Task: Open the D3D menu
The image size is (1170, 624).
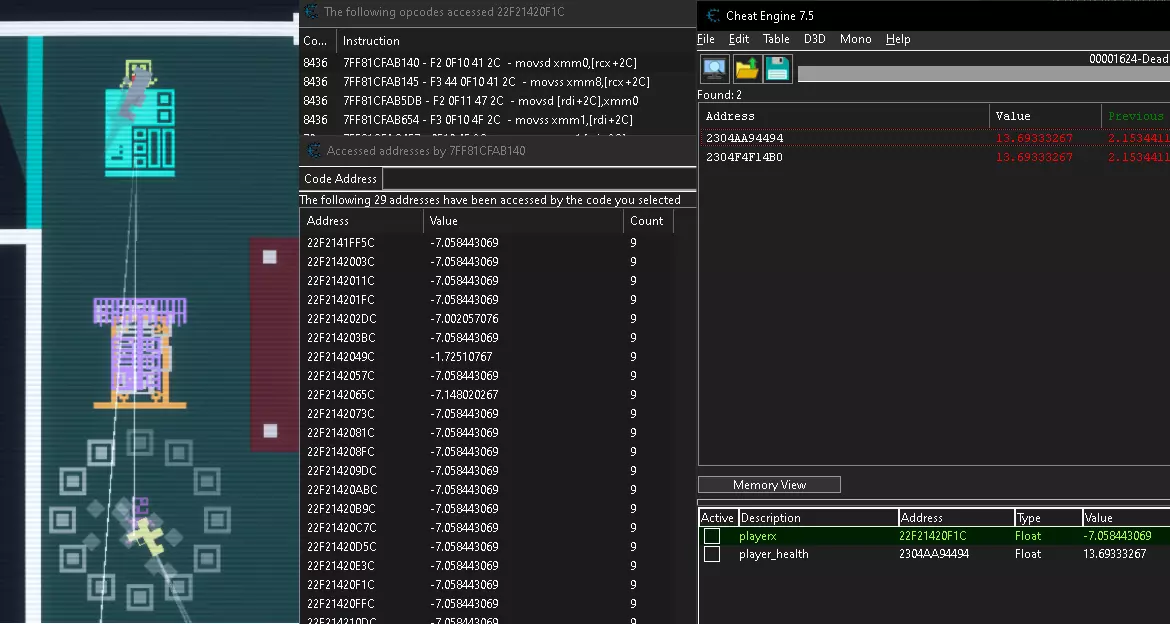Action: pos(815,39)
